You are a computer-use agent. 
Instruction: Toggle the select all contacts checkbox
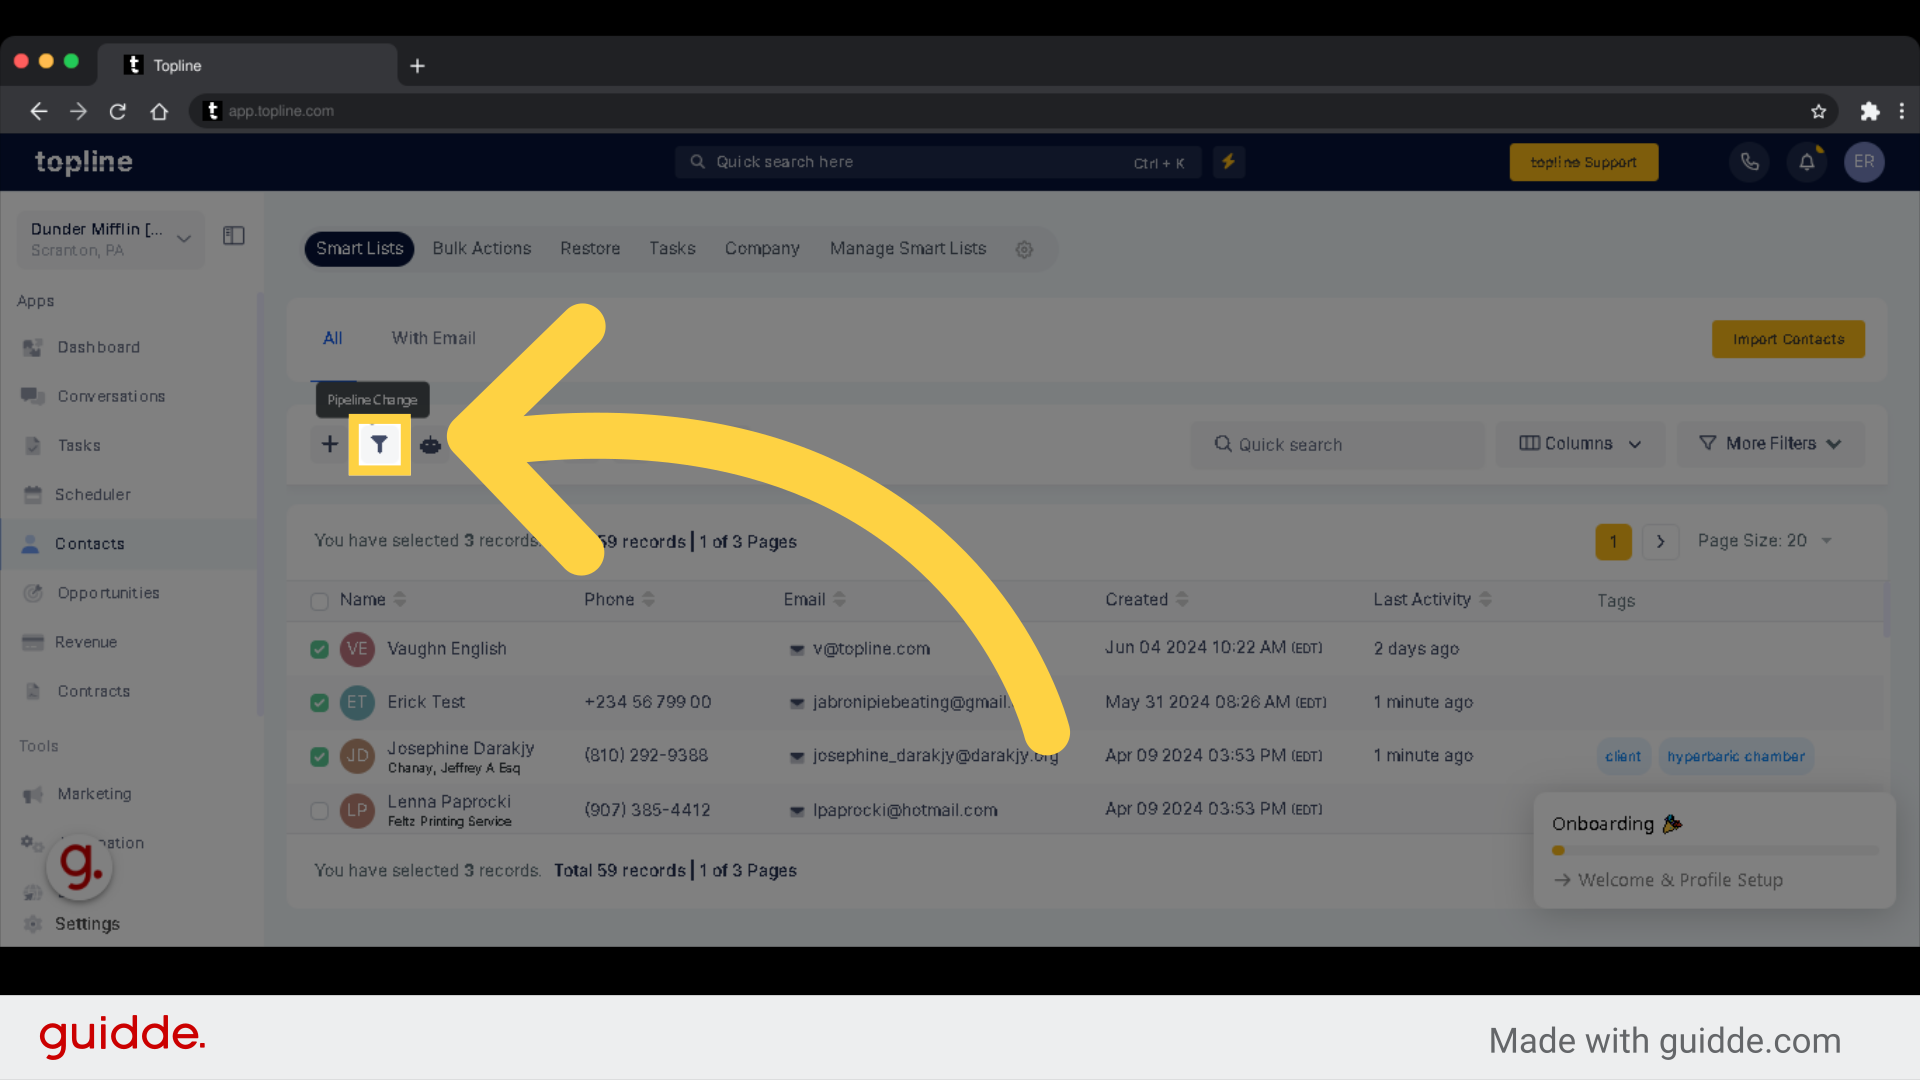click(x=319, y=601)
